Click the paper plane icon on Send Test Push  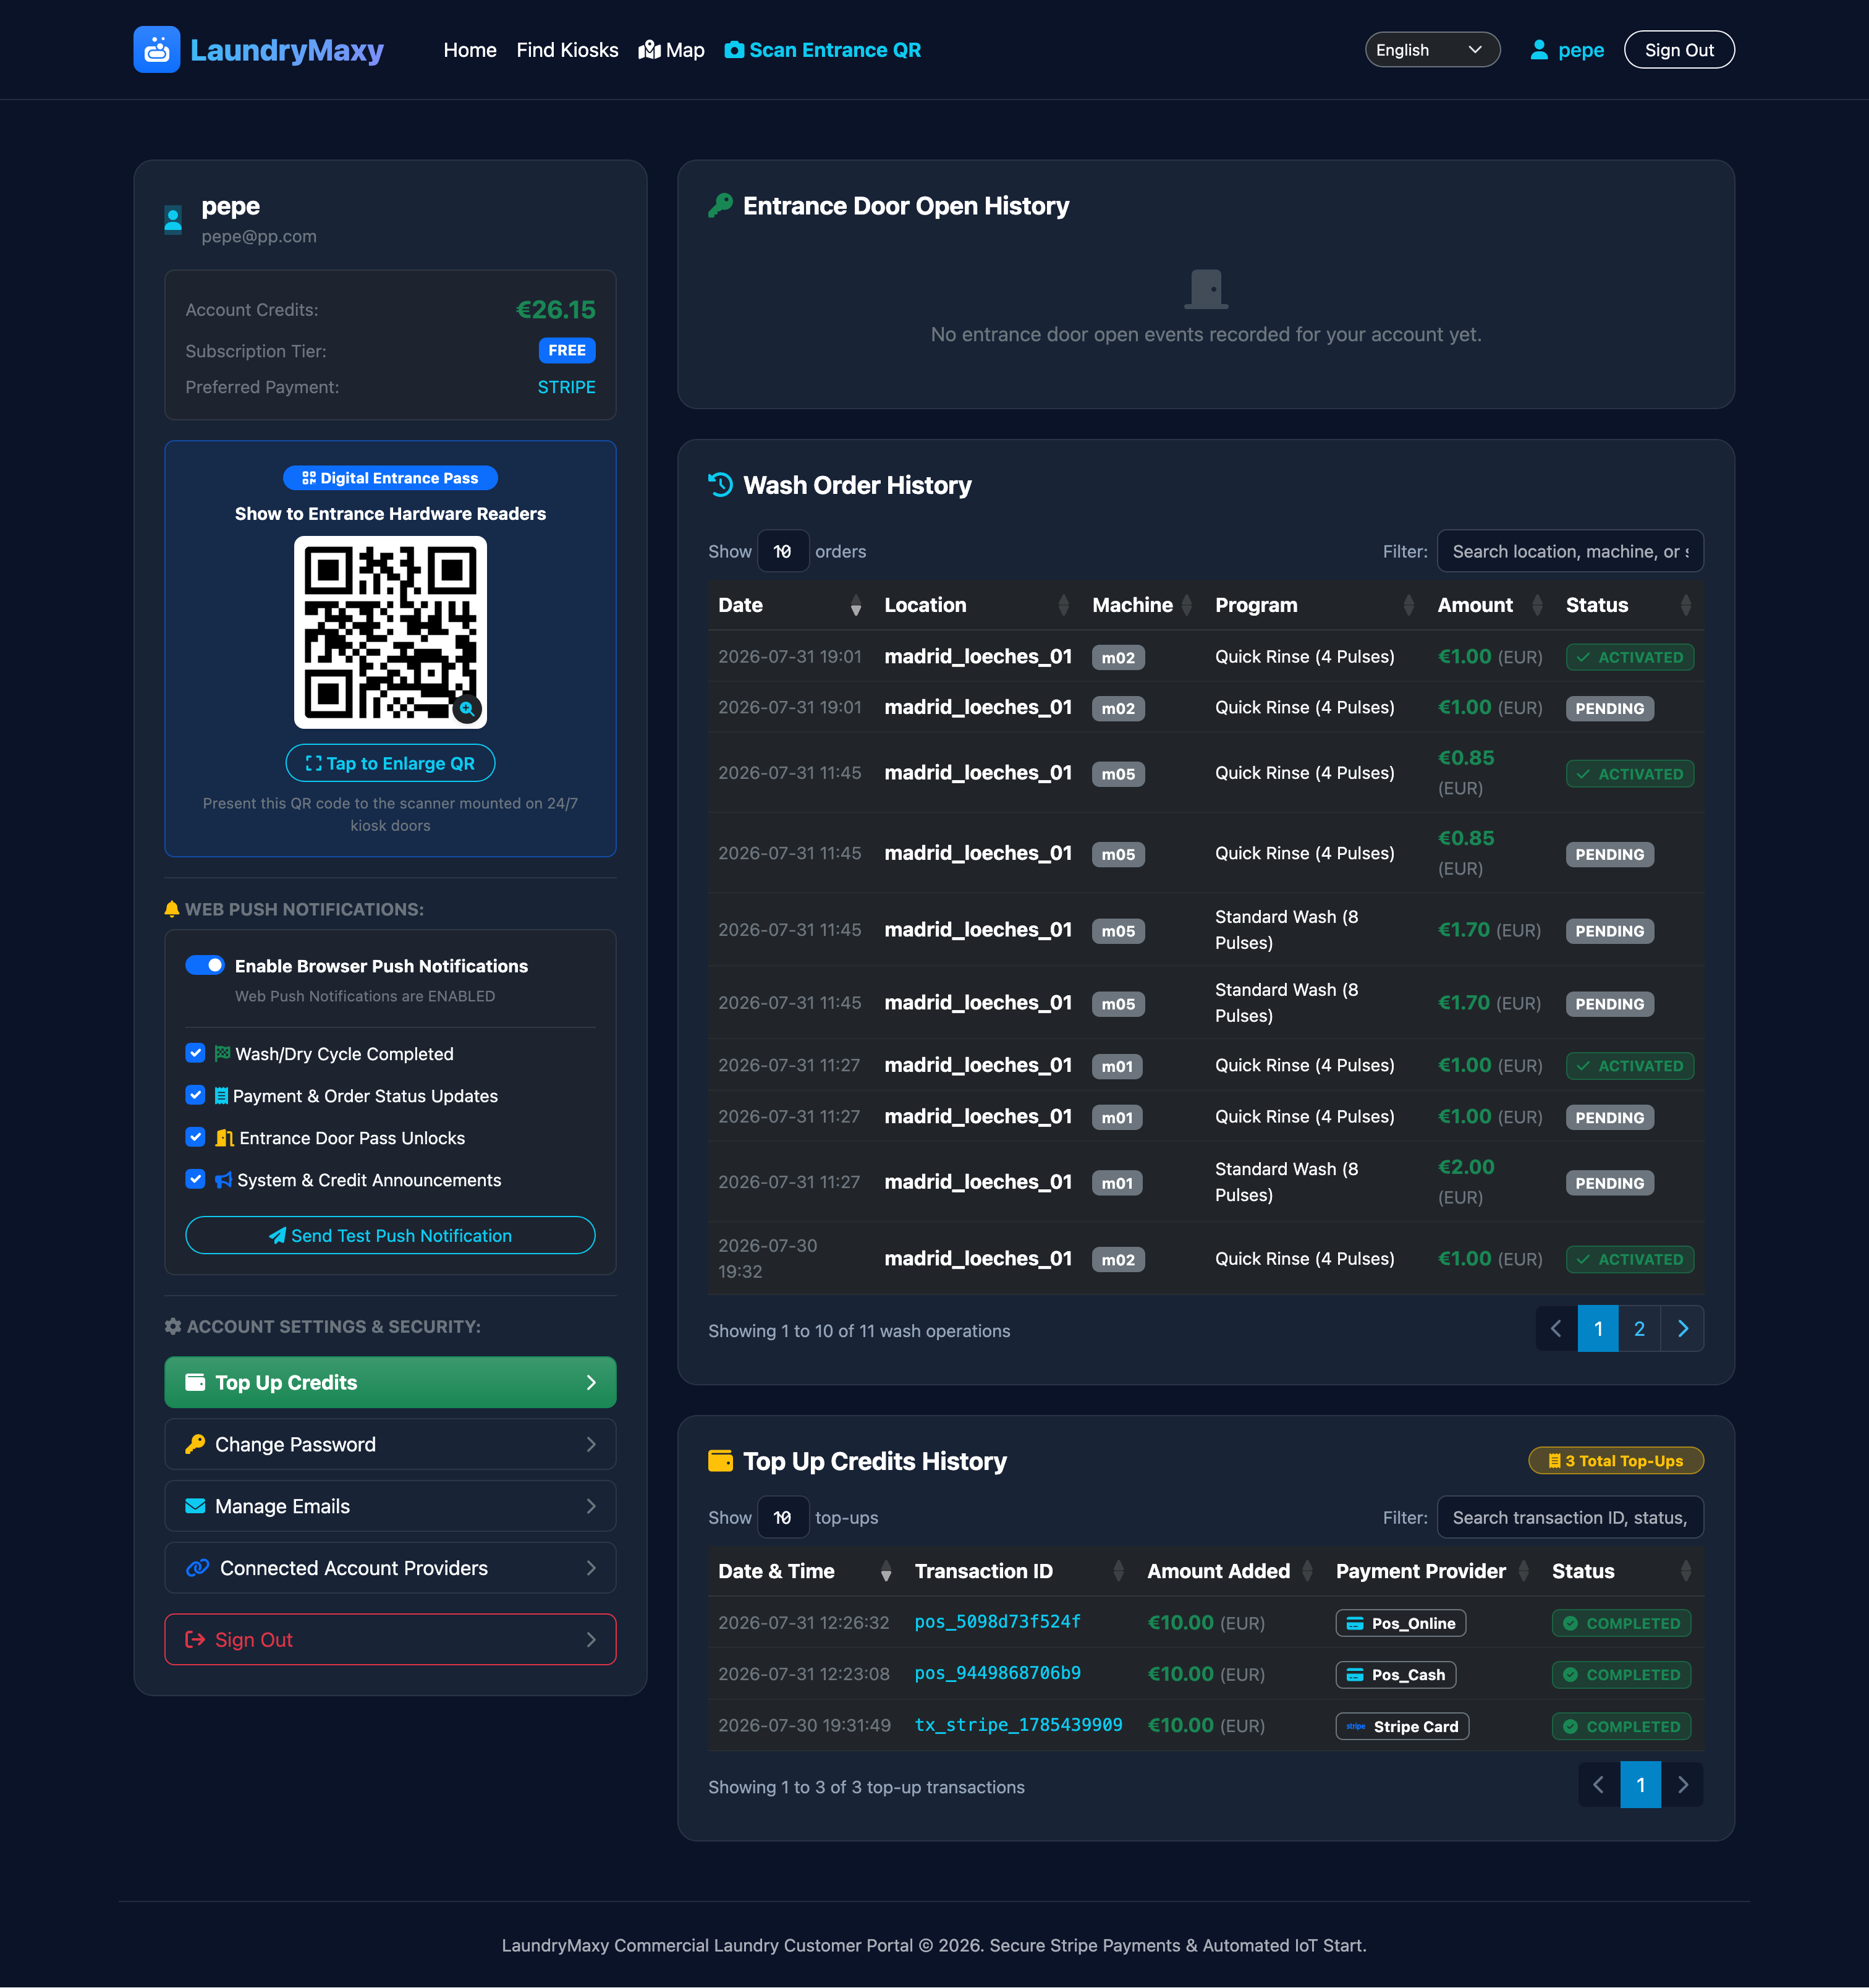click(278, 1236)
